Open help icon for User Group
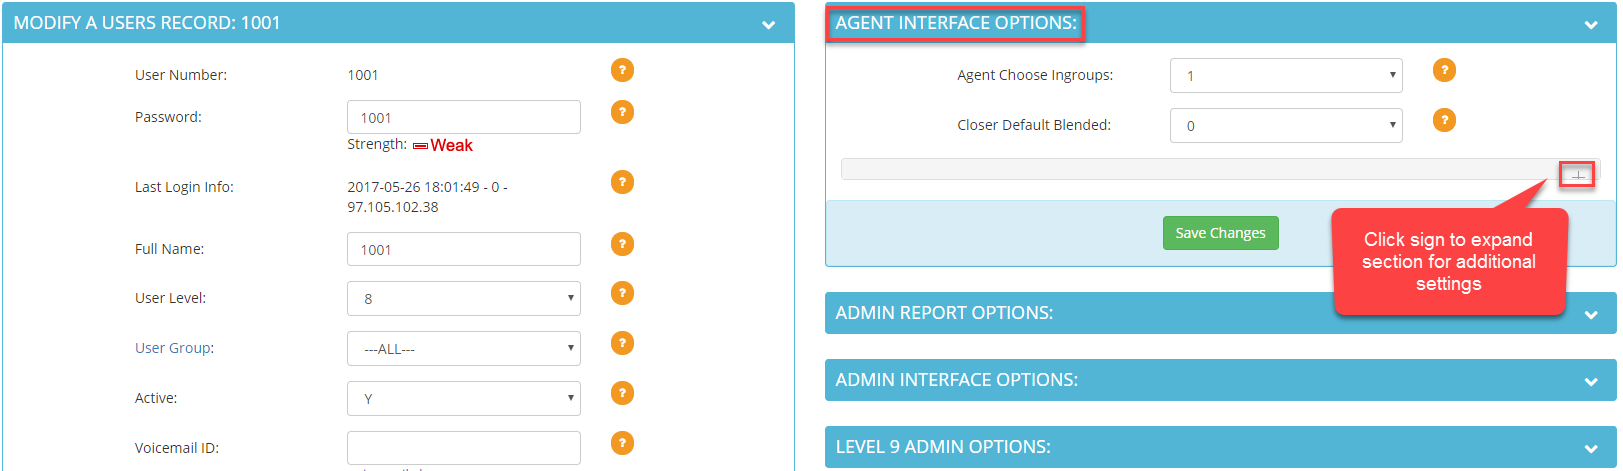The image size is (1623, 471). click(x=622, y=343)
